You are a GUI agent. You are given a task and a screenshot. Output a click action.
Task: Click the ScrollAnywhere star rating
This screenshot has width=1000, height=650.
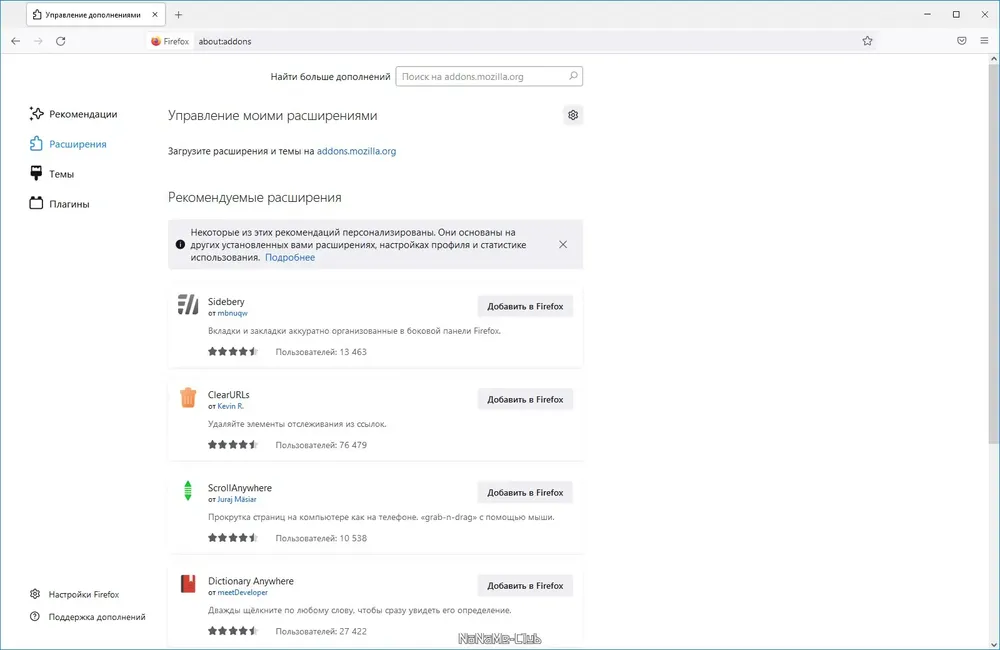point(233,538)
